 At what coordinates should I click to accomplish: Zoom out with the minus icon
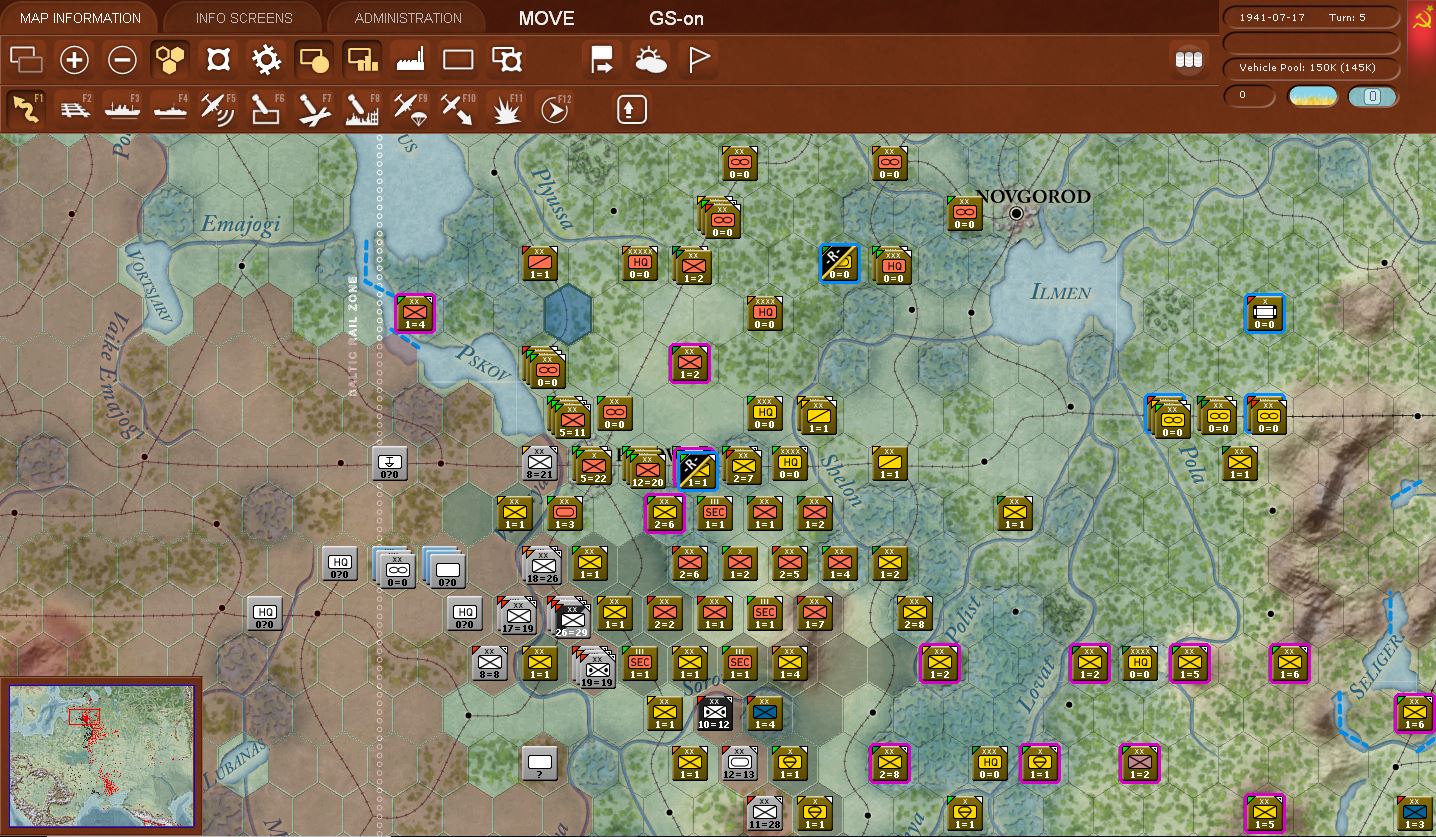[122, 60]
